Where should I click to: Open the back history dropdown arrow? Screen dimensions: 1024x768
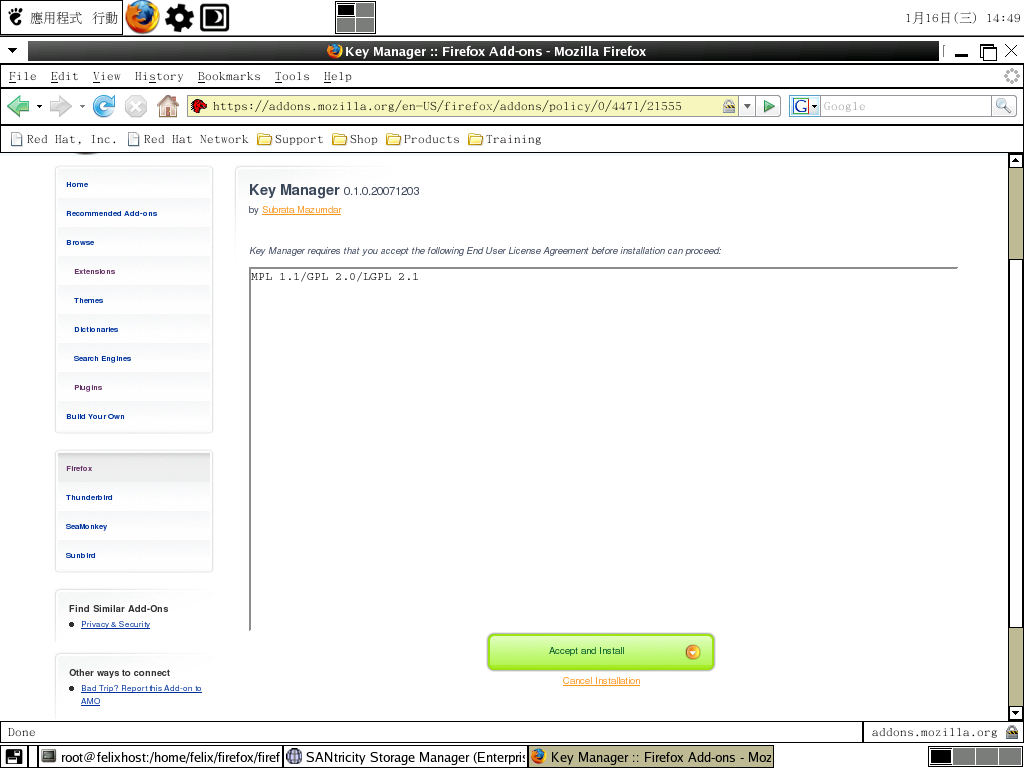pyautogui.click(x=39, y=106)
